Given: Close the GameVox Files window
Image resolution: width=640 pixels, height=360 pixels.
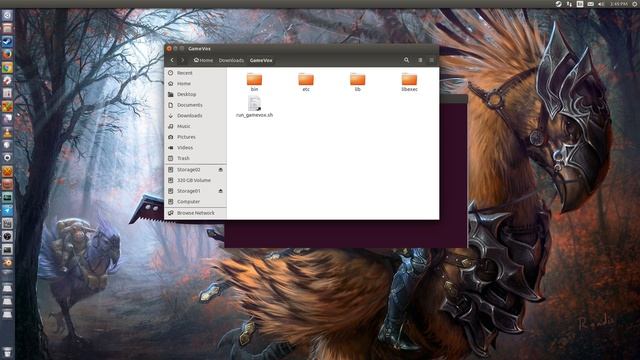Looking at the screenshot, I should [169, 49].
